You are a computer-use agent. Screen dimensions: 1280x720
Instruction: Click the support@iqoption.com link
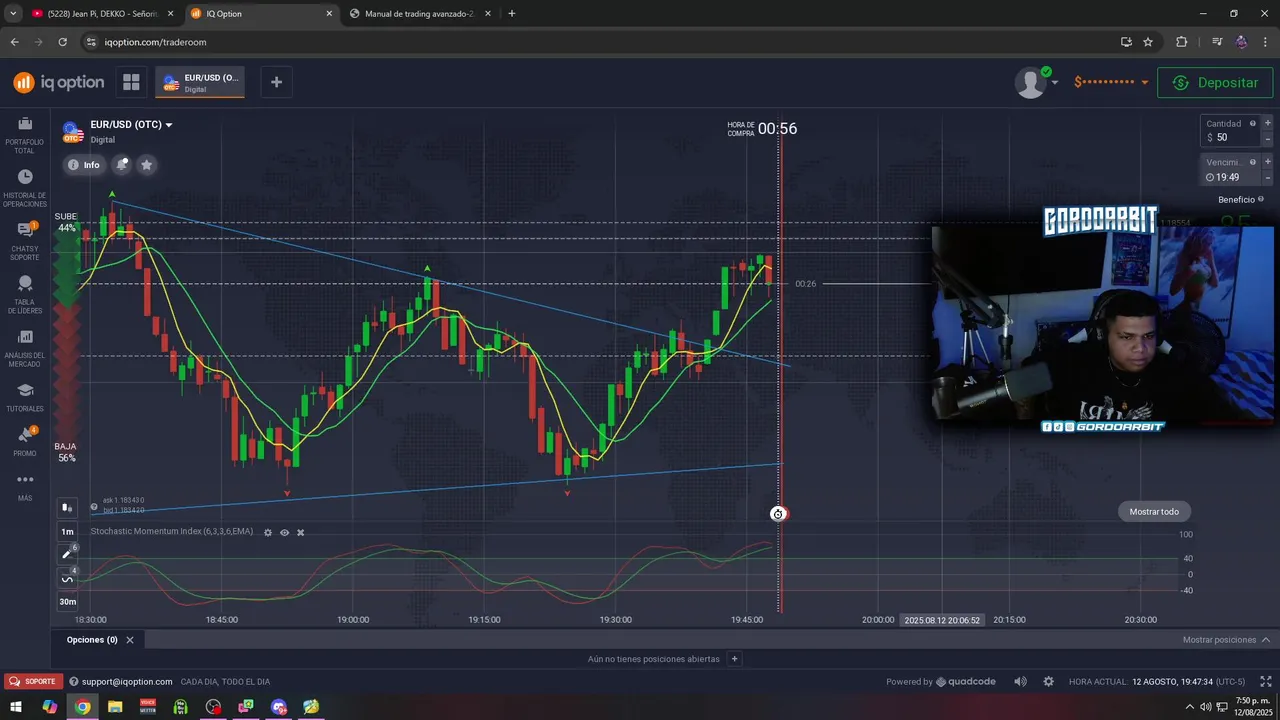127,681
